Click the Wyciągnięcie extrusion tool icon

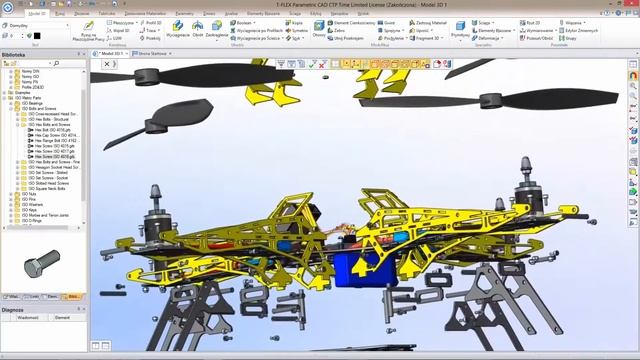pyautogui.click(x=178, y=29)
